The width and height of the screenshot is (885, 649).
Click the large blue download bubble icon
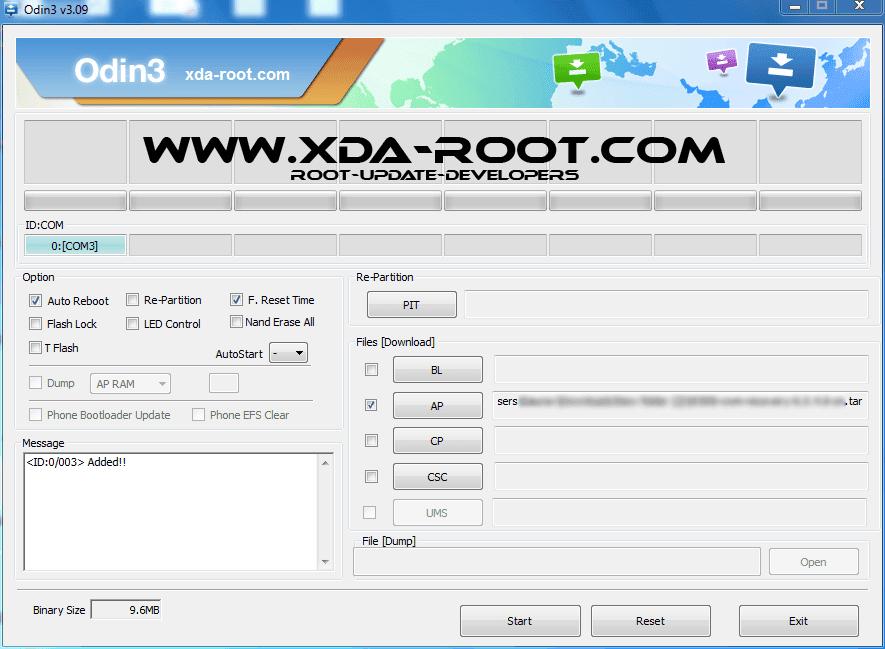point(780,69)
